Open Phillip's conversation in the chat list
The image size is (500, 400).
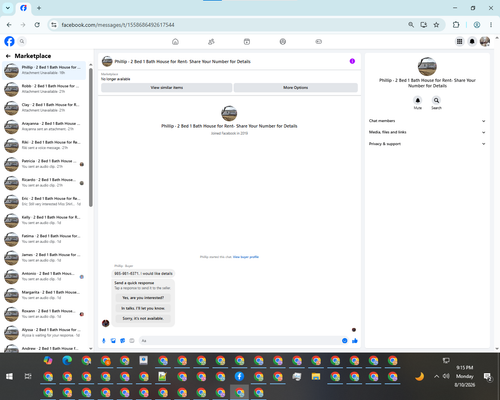point(44,70)
